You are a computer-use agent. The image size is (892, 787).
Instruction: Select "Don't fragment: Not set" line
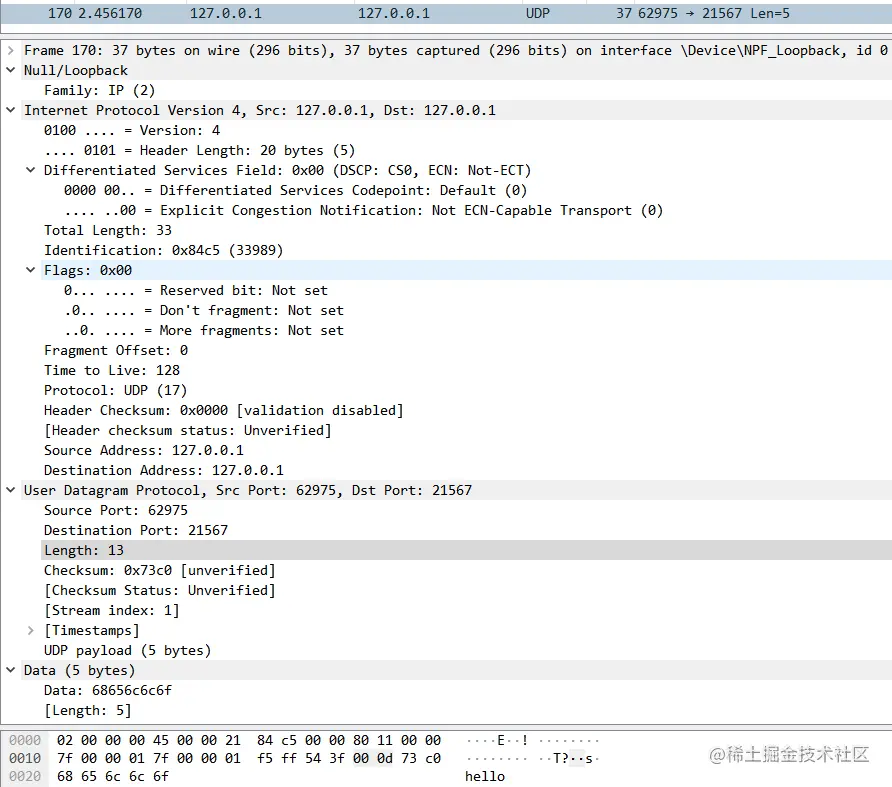click(204, 311)
